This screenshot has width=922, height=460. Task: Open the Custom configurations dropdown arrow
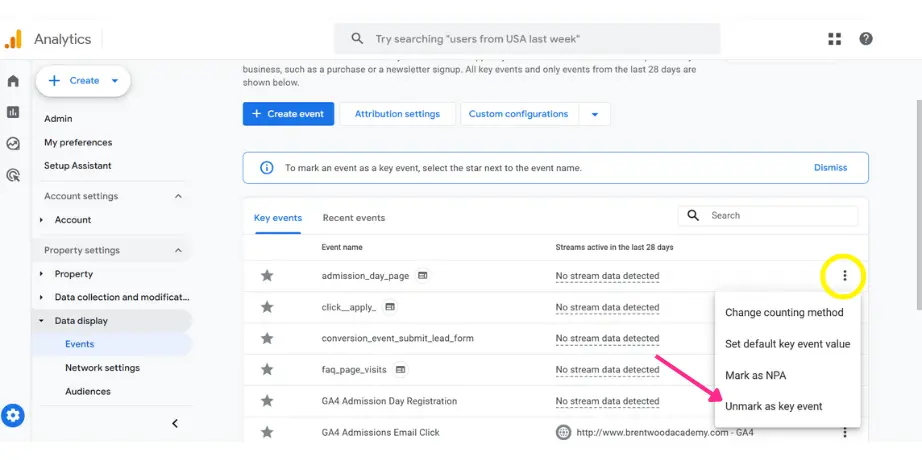pos(595,114)
